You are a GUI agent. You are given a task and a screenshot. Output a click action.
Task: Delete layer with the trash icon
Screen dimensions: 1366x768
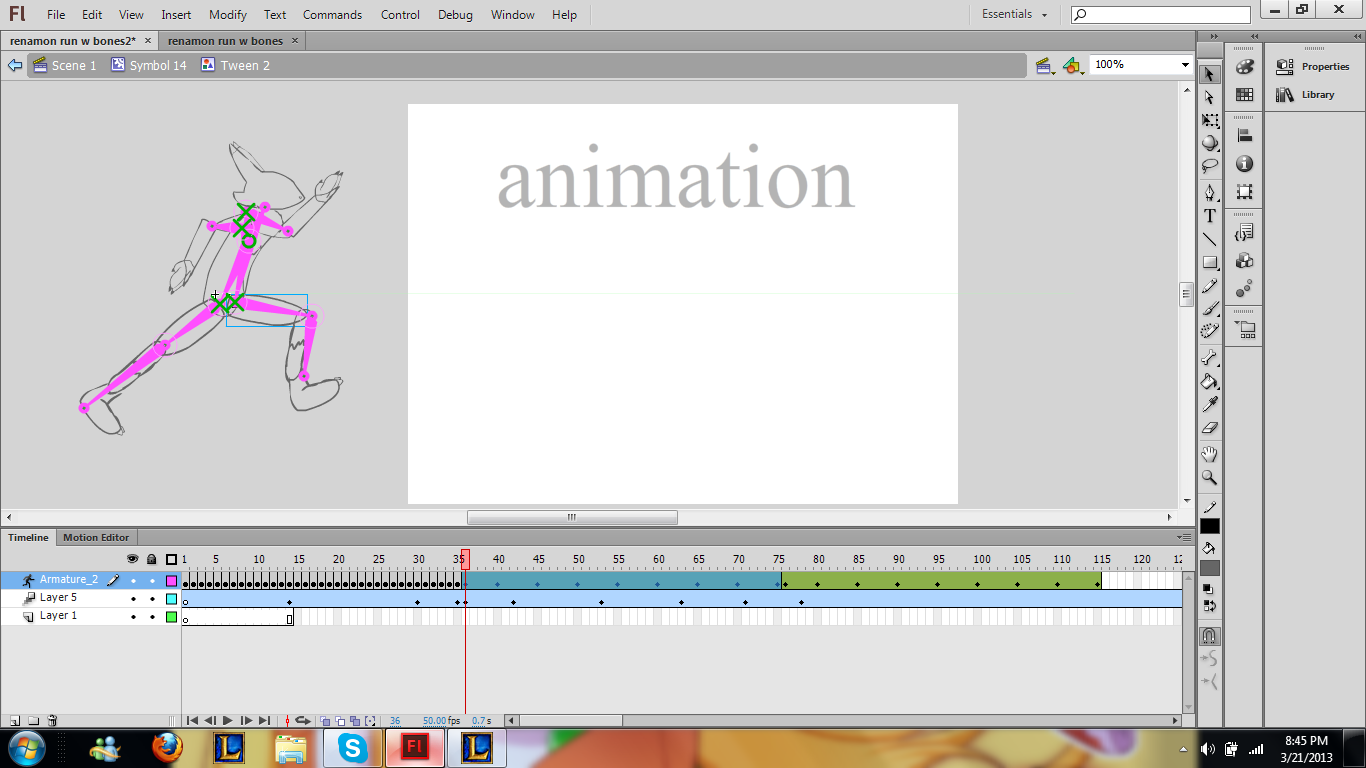[x=52, y=720]
